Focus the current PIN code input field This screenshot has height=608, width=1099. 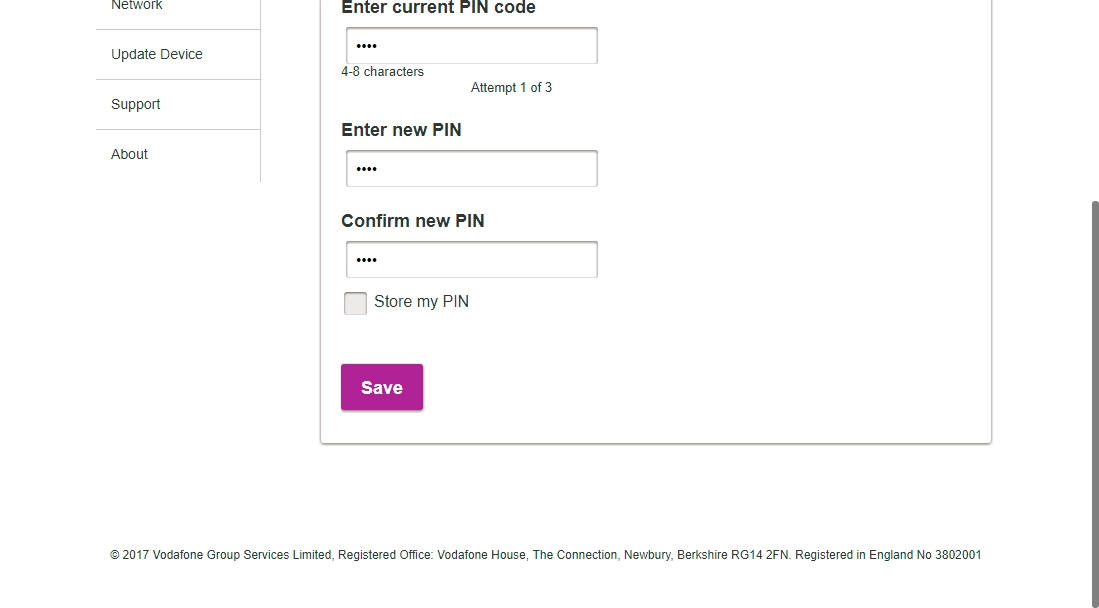click(x=471, y=46)
